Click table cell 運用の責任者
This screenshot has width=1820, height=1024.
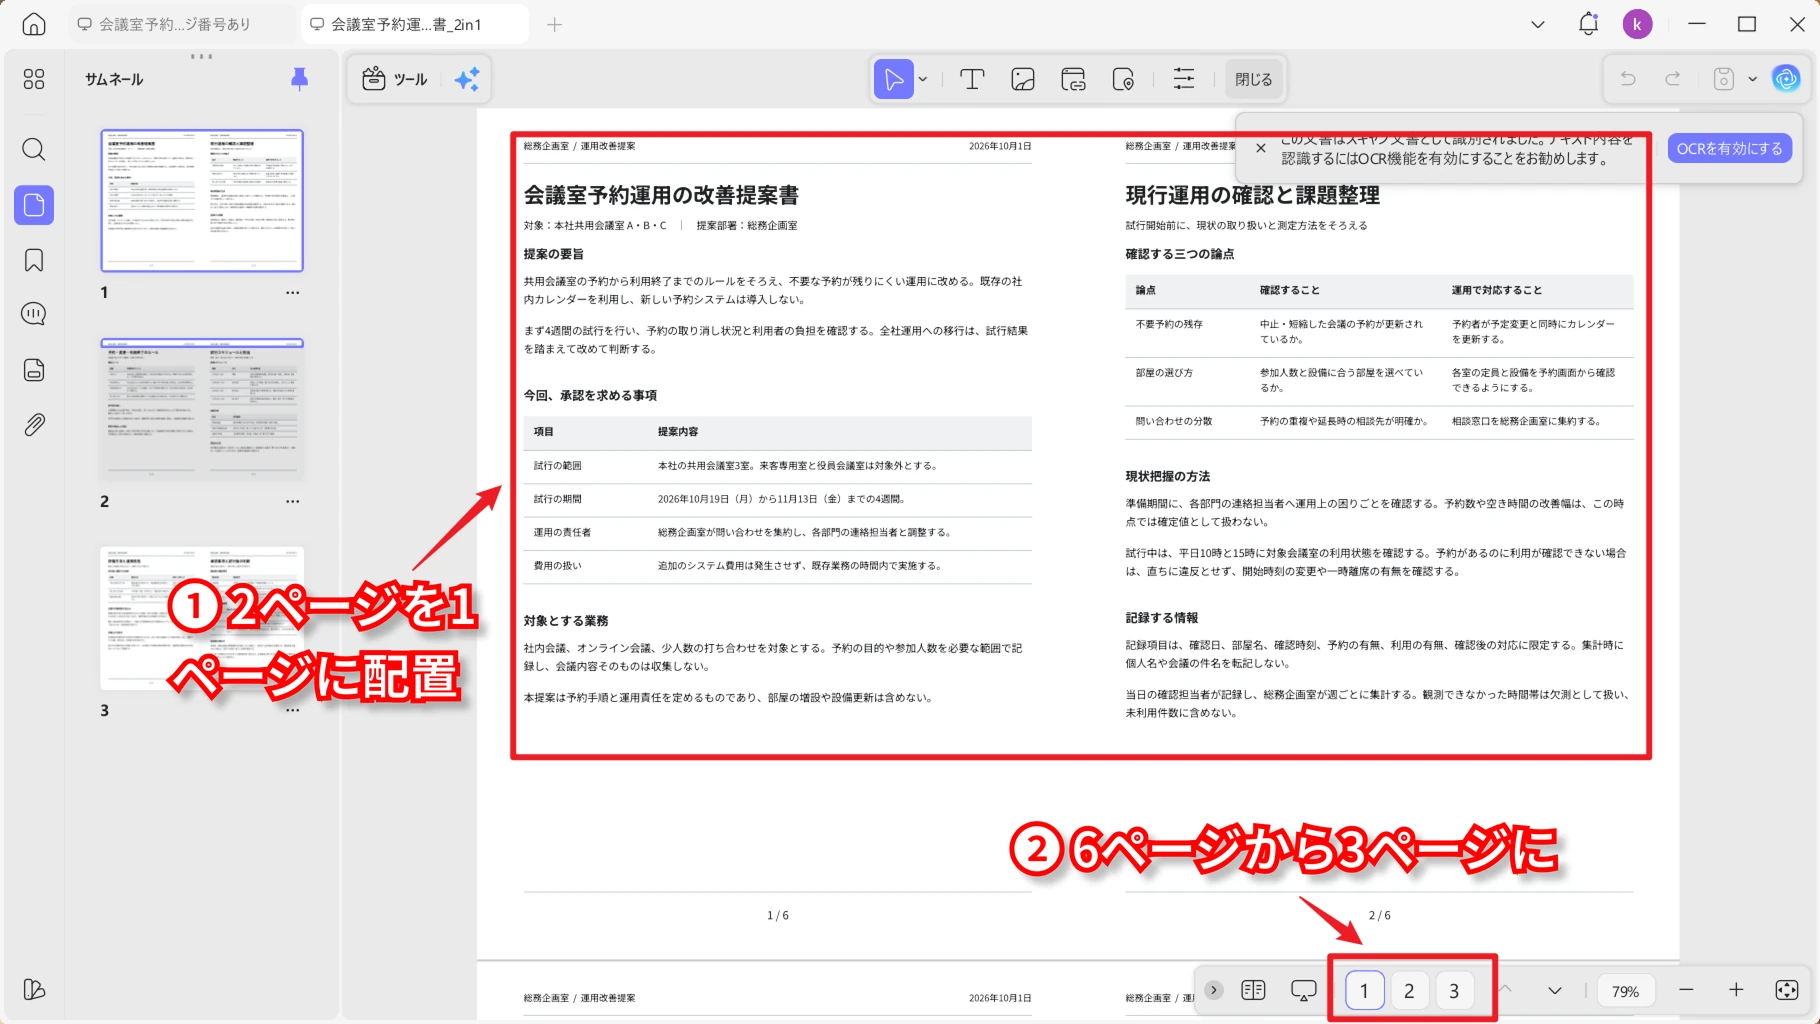(x=562, y=532)
